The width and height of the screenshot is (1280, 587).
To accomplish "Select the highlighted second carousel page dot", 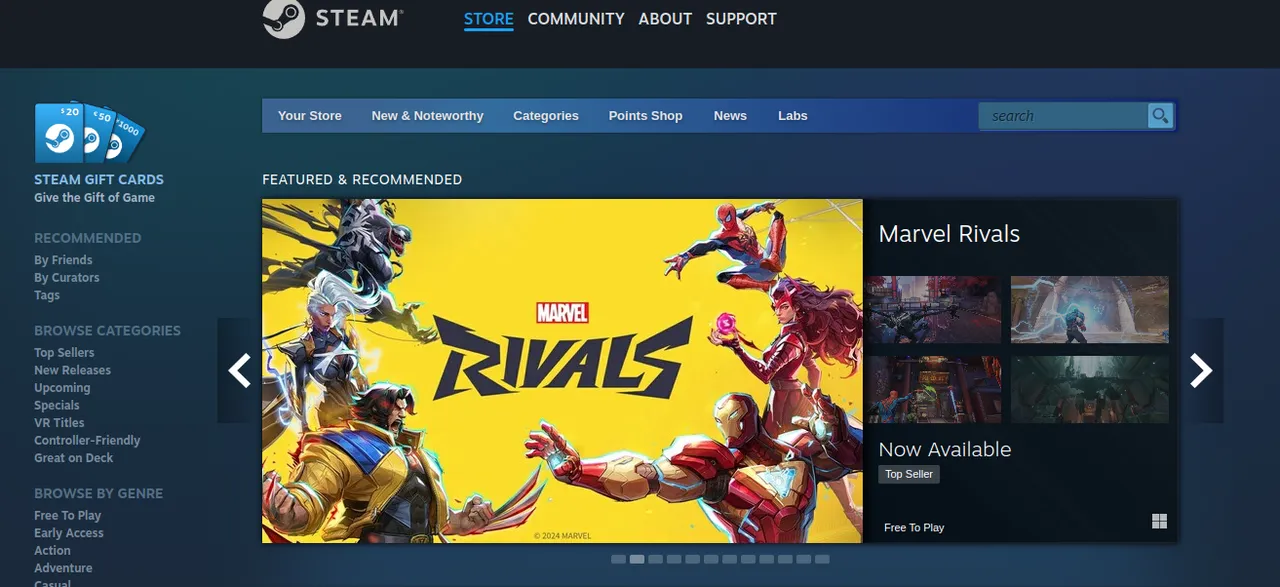I will [x=637, y=559].
